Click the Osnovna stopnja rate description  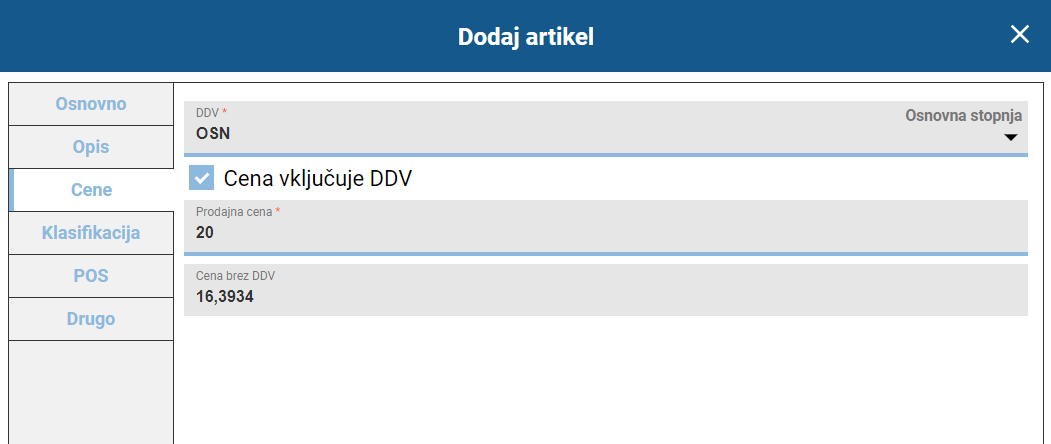click(x=963, y=115)
